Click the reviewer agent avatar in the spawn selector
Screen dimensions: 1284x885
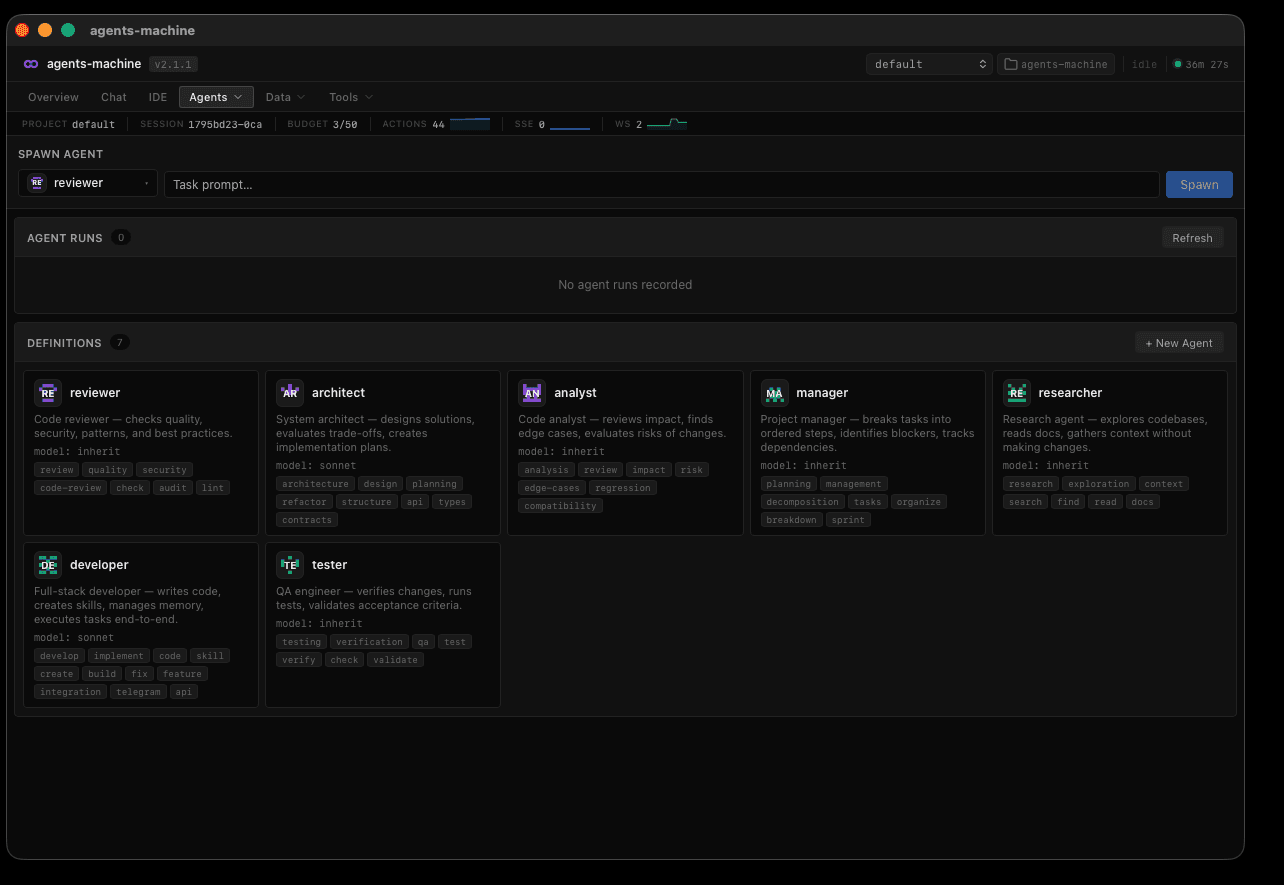click(x=37, y=183)
